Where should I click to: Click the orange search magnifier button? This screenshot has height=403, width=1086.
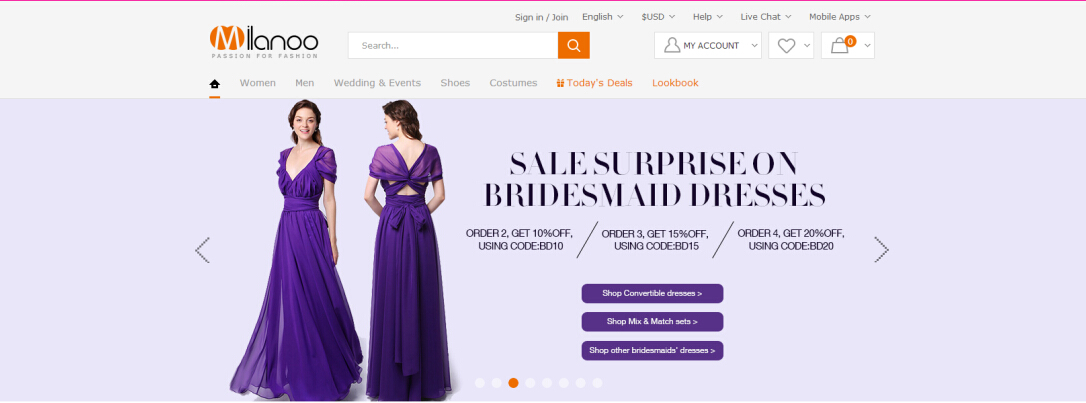pyautogui.click(x=573, y=45)
